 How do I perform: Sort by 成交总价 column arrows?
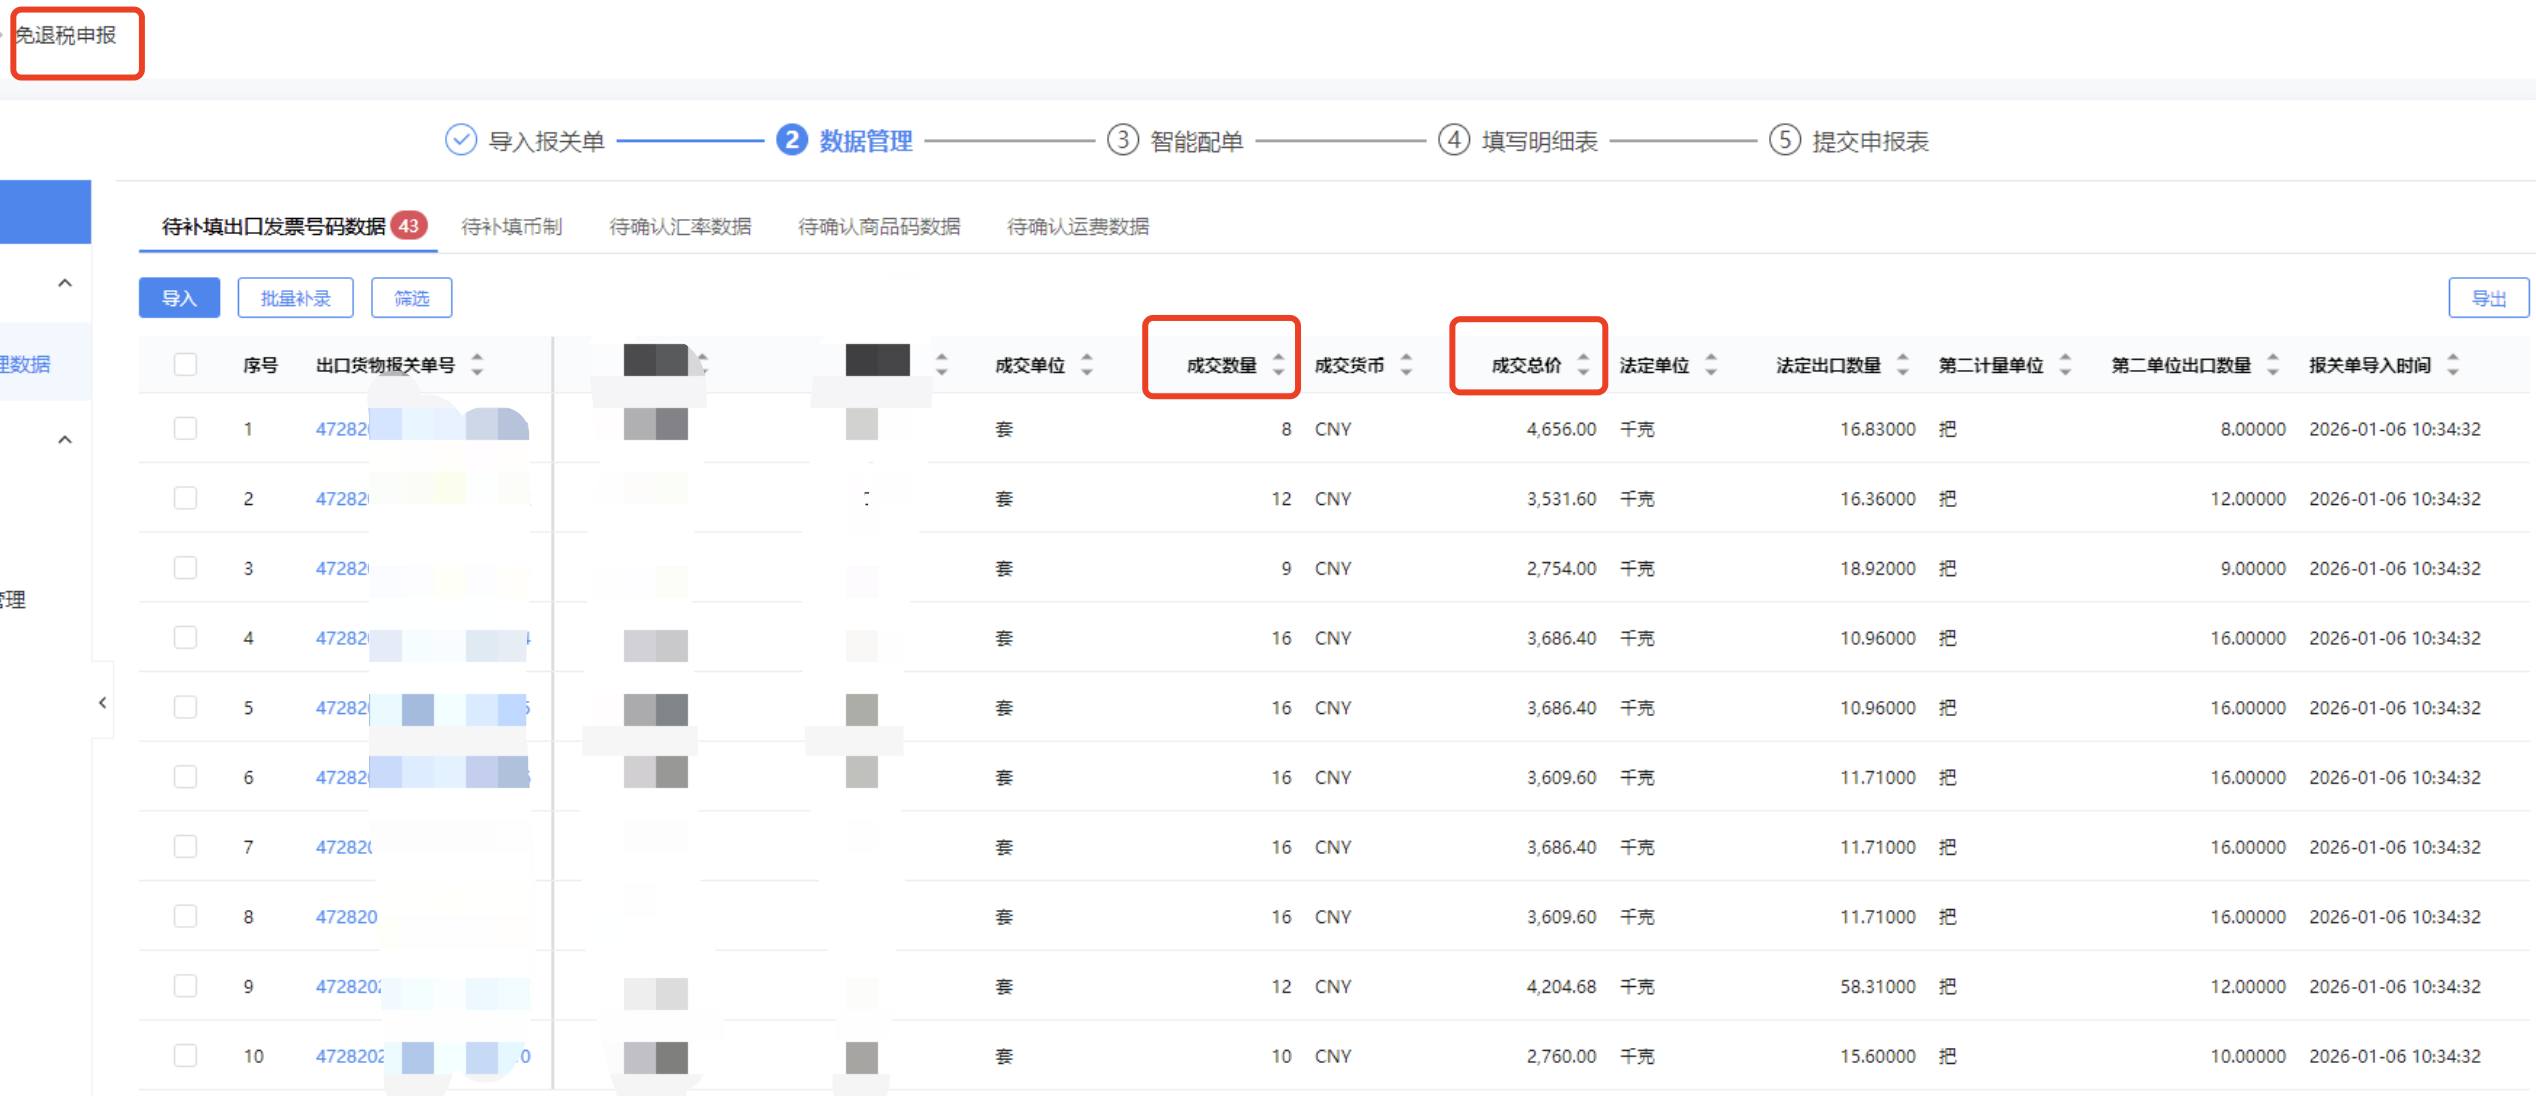[1583, 365]
